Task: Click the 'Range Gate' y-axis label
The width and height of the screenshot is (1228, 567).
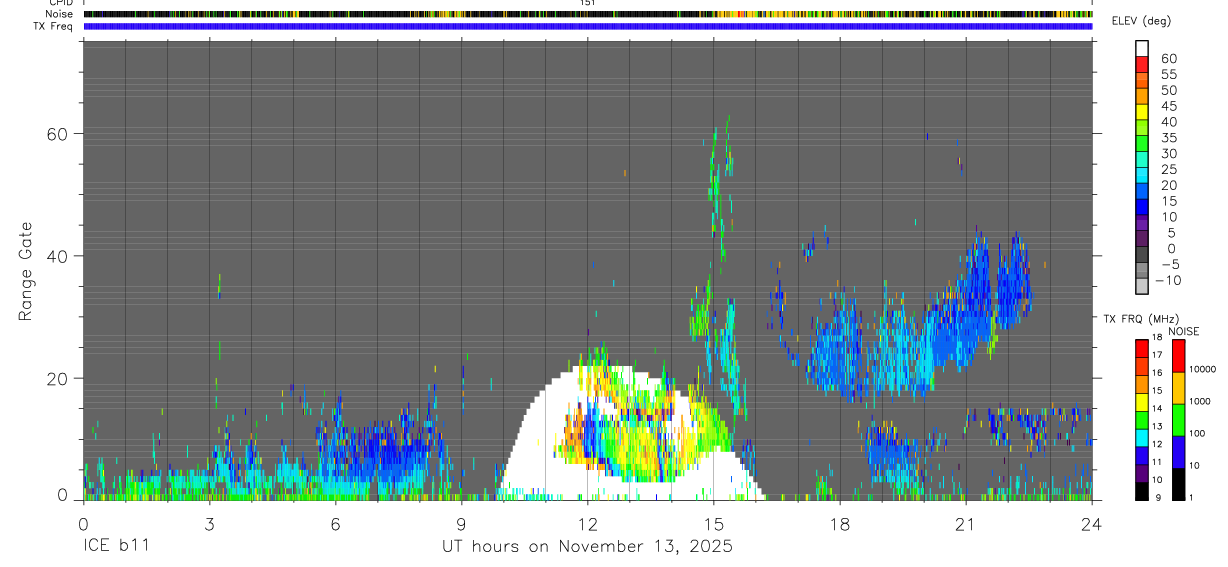Action: click(x=26, y=272)
